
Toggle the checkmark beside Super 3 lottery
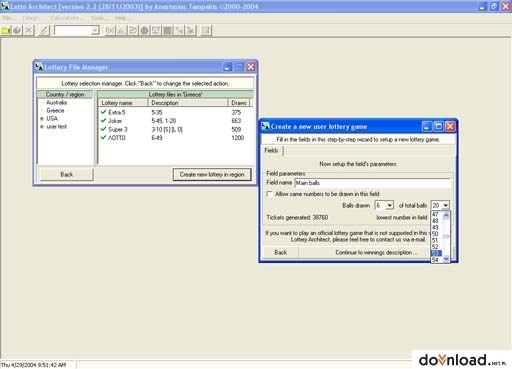103,129
